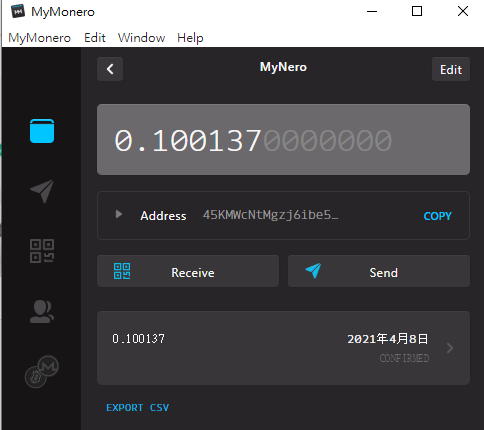
Task: Click the QR icon on the Receive button
Action: [122, 271]
